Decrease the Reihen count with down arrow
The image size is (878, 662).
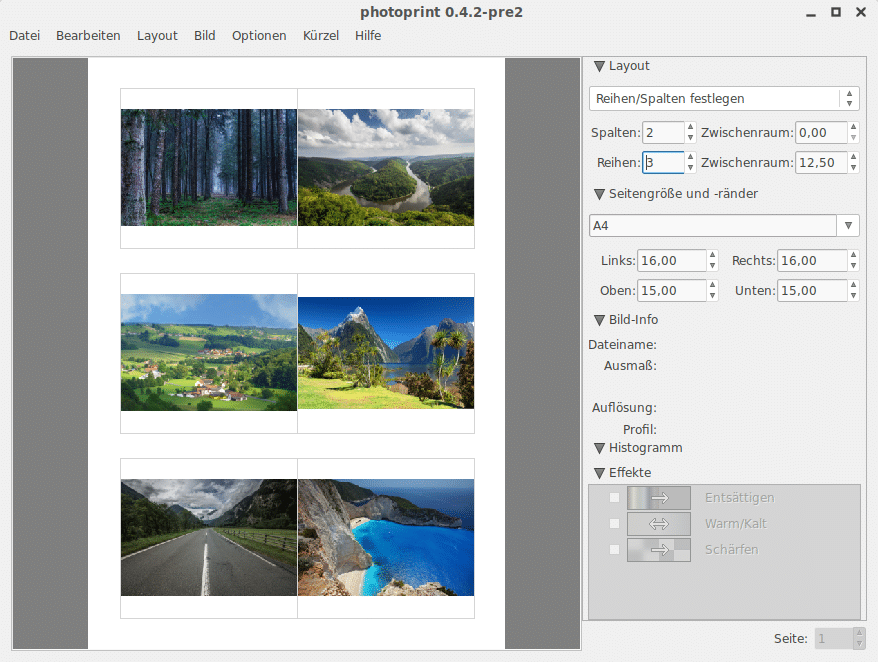pos(690,167)
